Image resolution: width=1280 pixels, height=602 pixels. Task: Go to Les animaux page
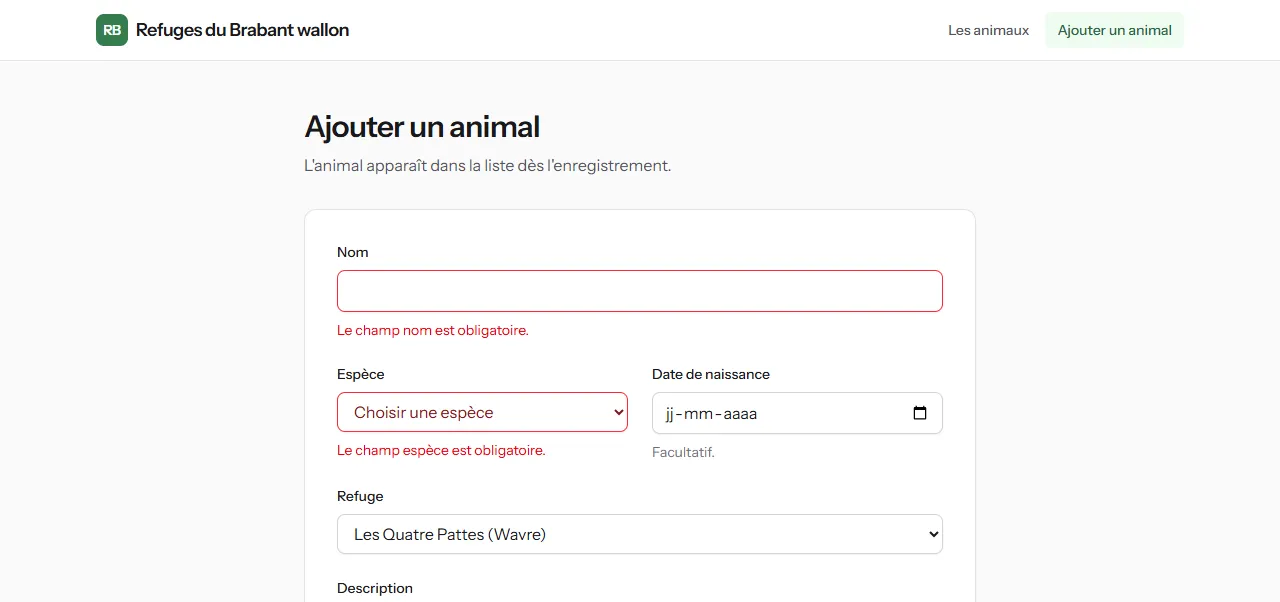[x=988, y=30]
